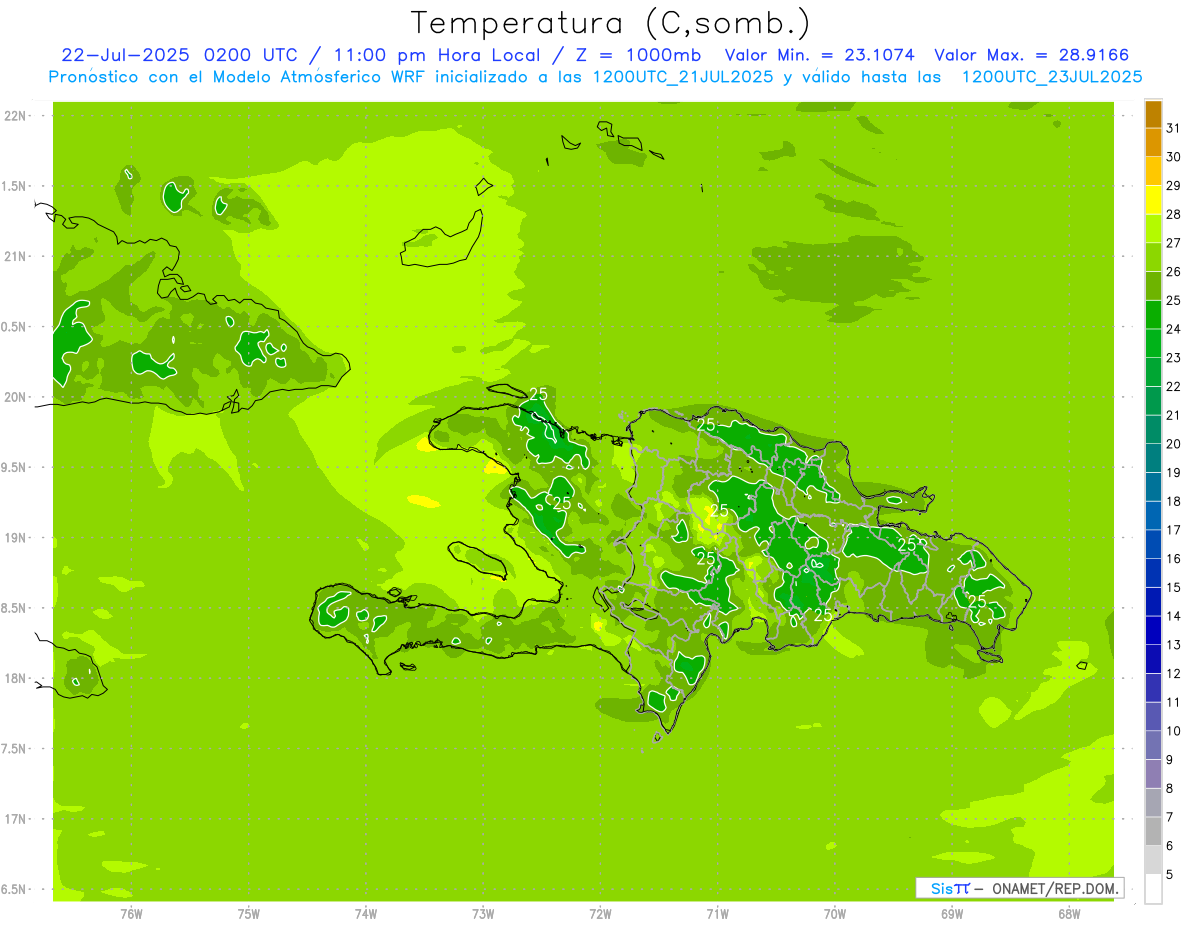Image resolution: width=1200 pixels, height=927 pixels.
Task: Click the legend color band between 13 and 14
Action: 1153,630
